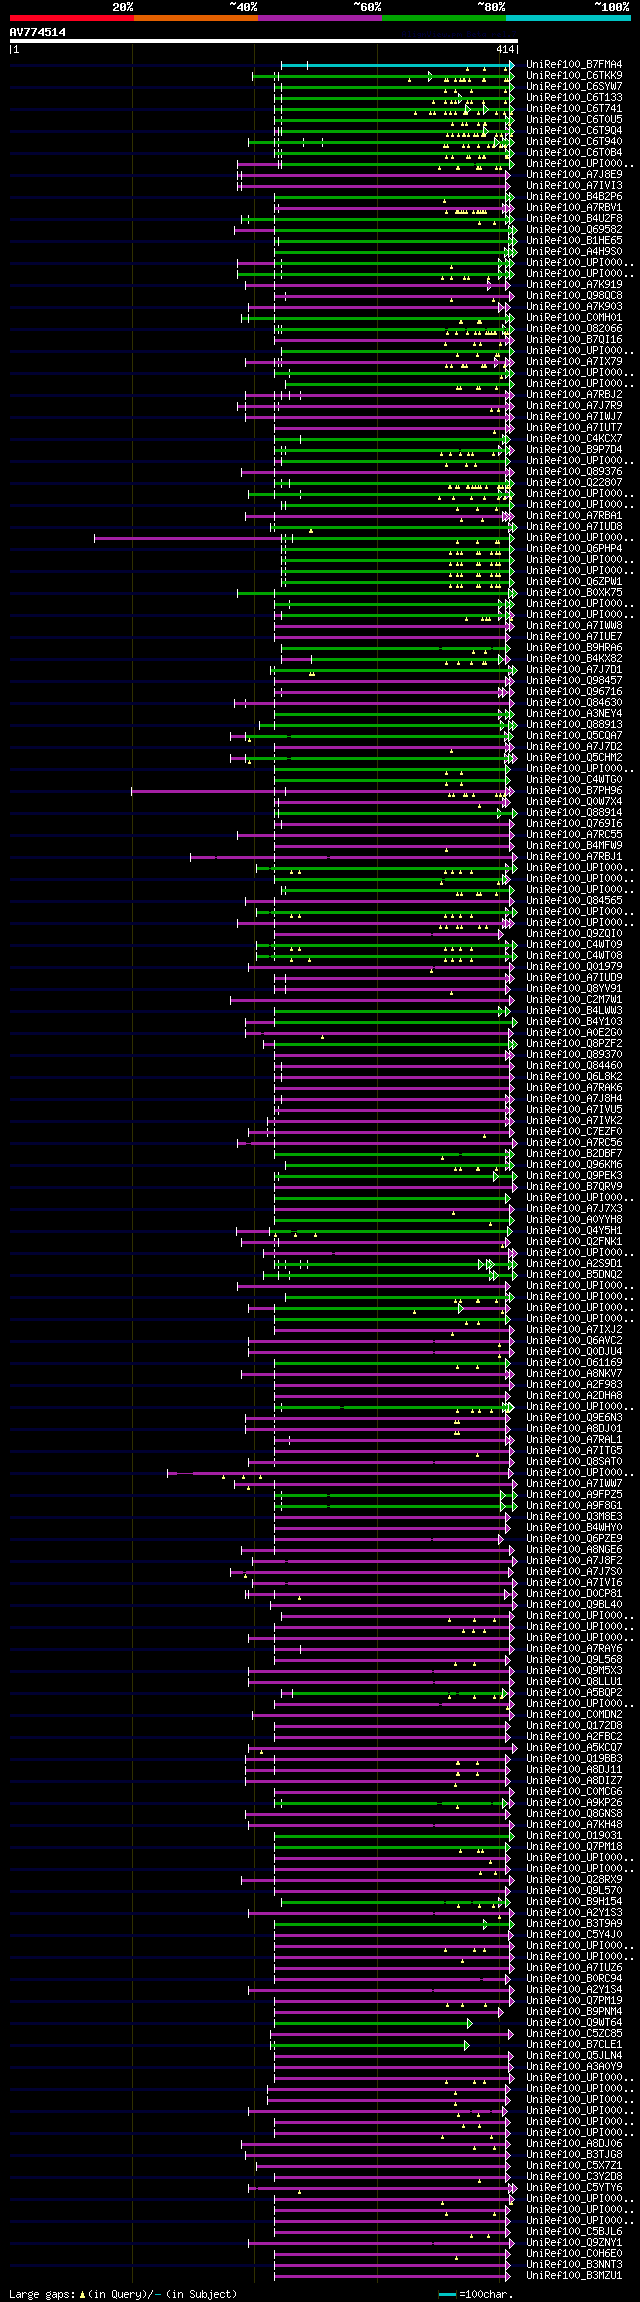Click the purple ~60% identity legend bar
Image resolution: width=640 pixels, height=2302 pixels.
319,18
